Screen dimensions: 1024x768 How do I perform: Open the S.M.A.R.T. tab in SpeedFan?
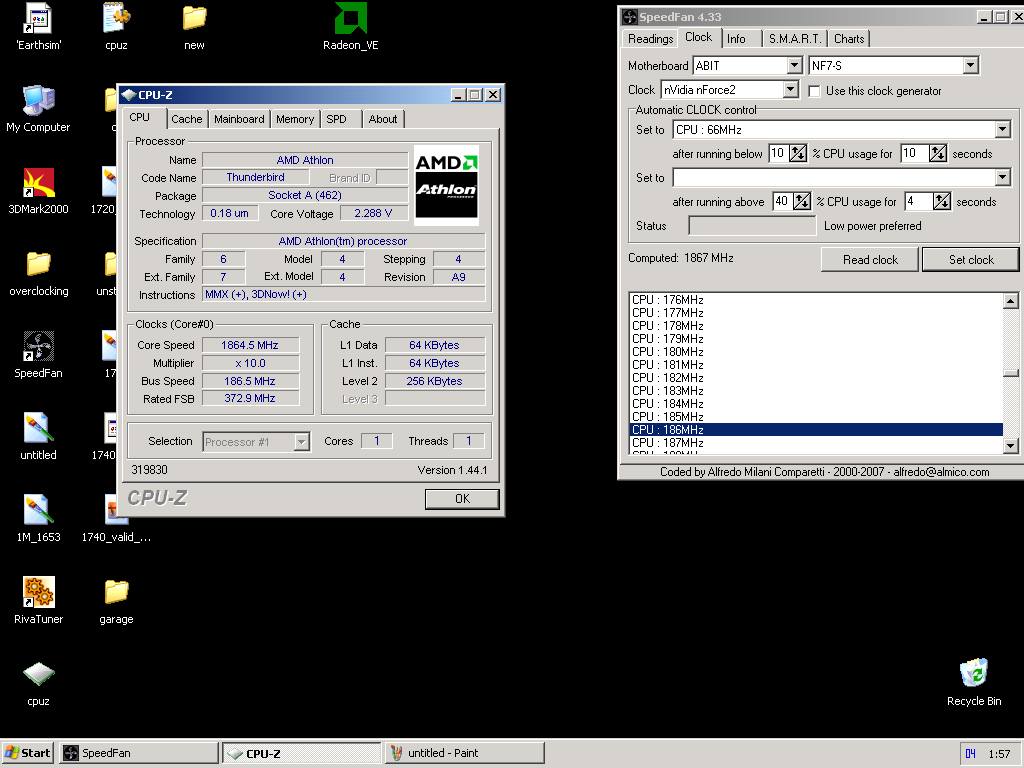tap(795, 39)
